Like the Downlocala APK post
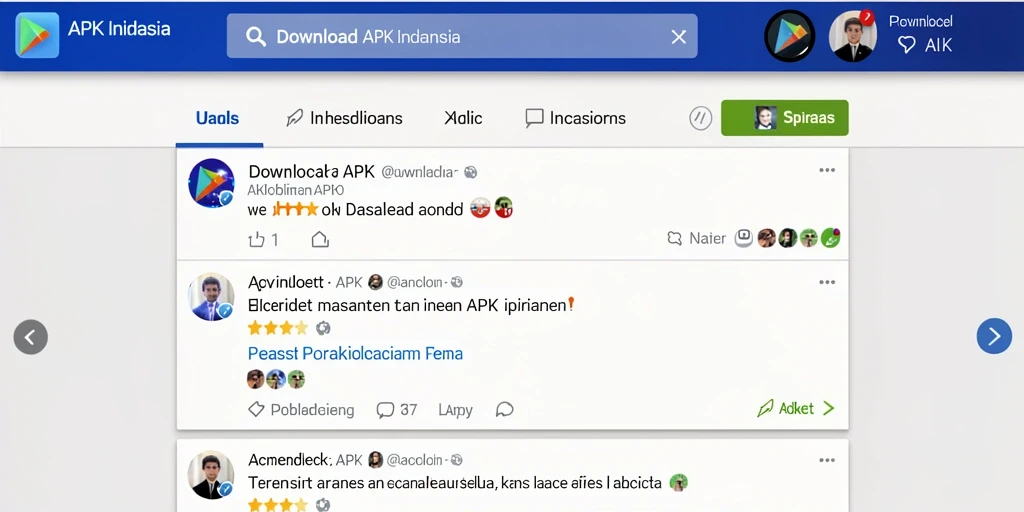This screenshot has height=512, width=1024. pos(257,240)
